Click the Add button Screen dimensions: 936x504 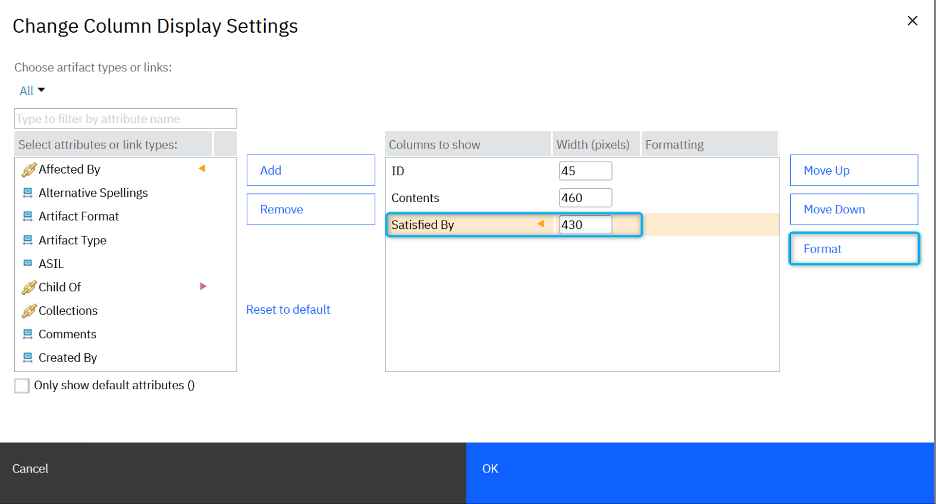coord(311,170)
